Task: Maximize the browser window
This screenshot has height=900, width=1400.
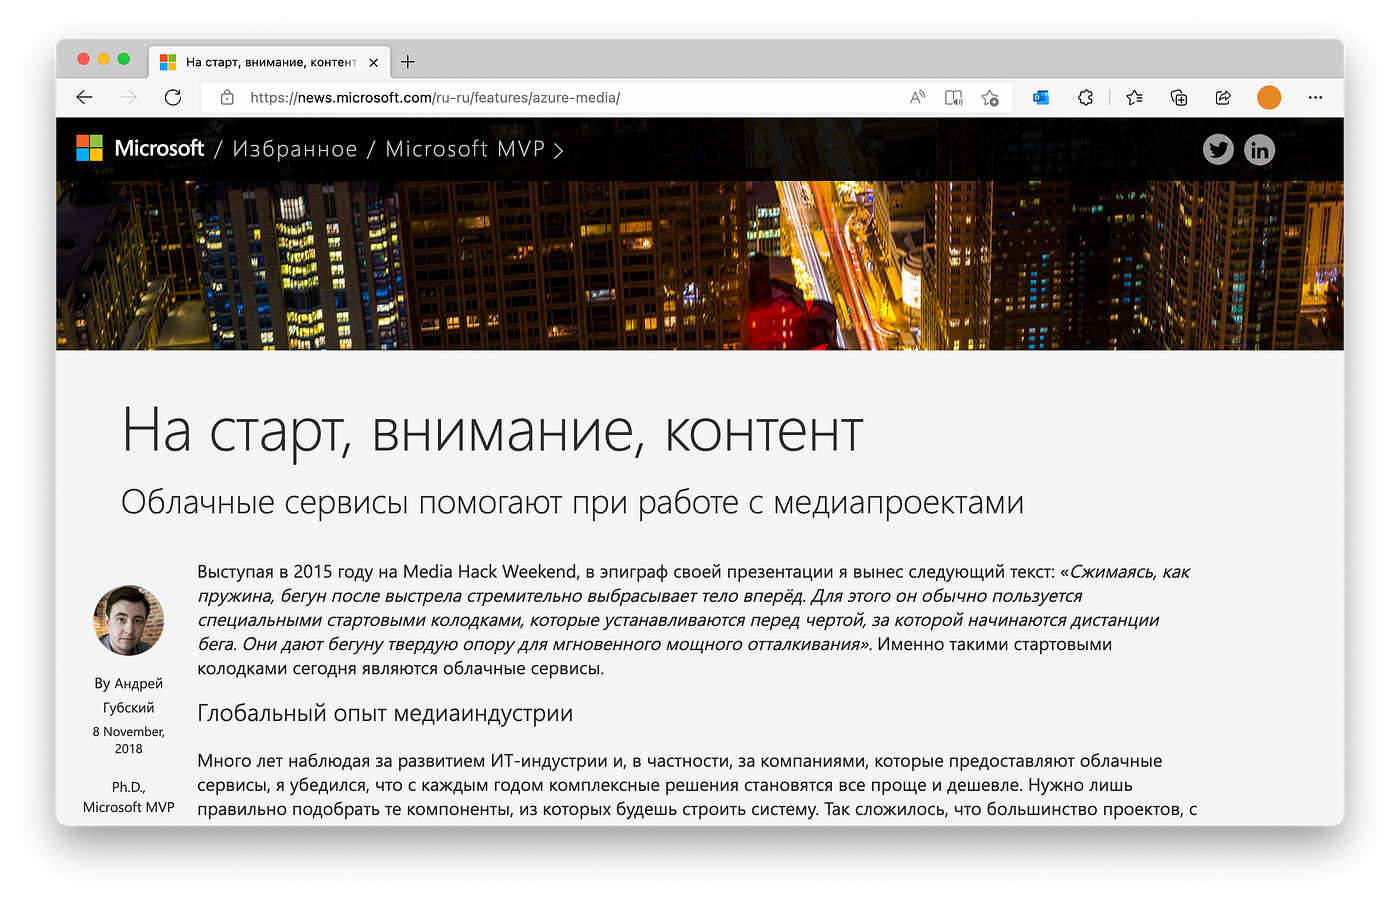Action: coord(124,59)
